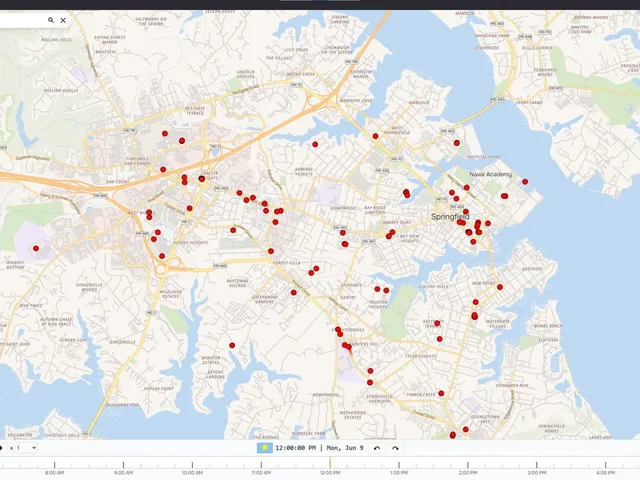Click the sun daytime indicator icon
The image size is (640, 480).
pos(264,448)
